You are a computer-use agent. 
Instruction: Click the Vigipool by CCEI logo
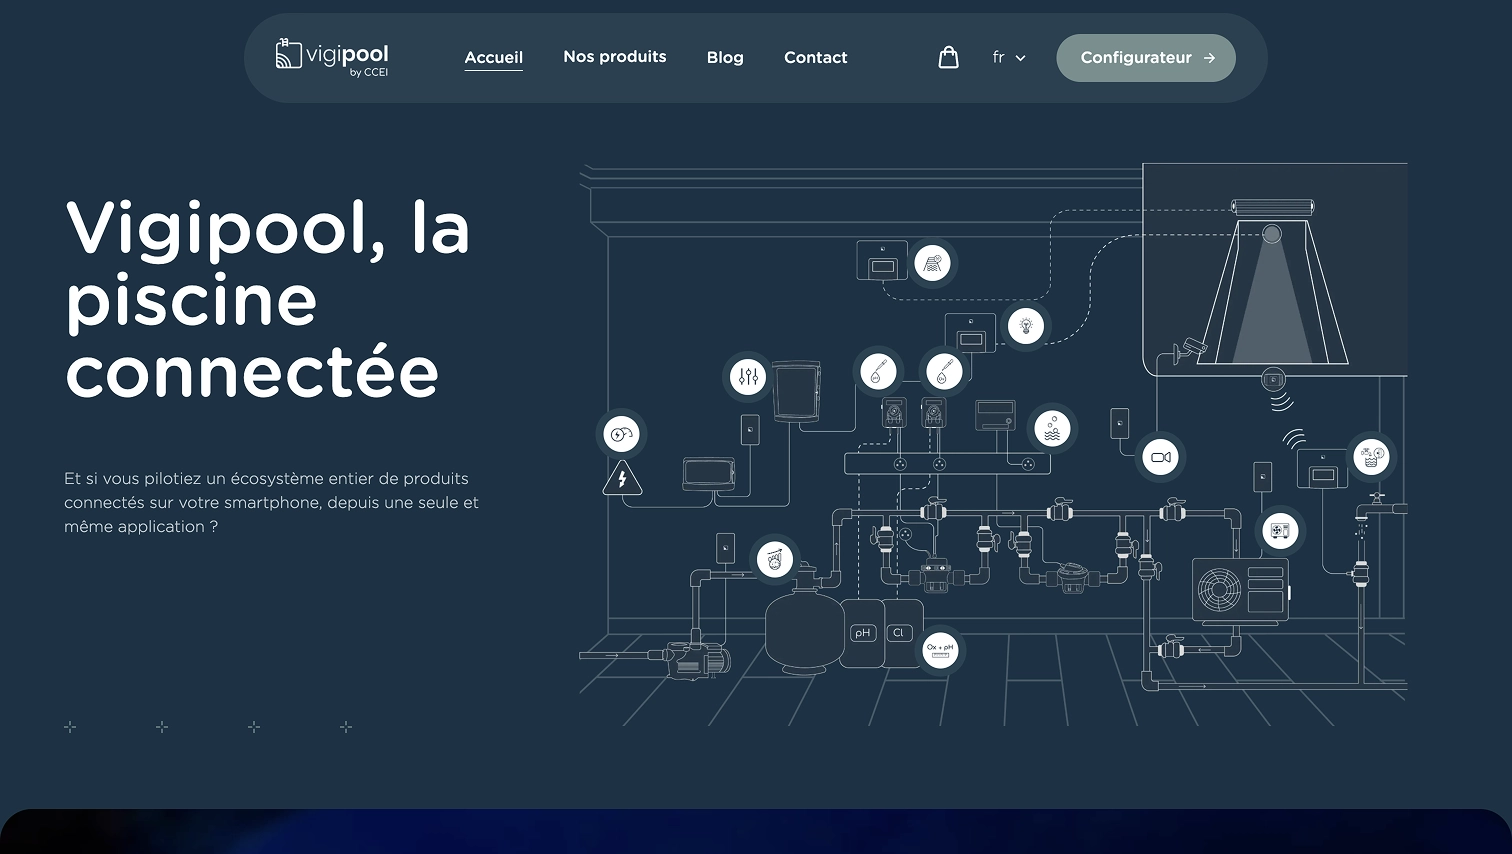click(332, 58)
